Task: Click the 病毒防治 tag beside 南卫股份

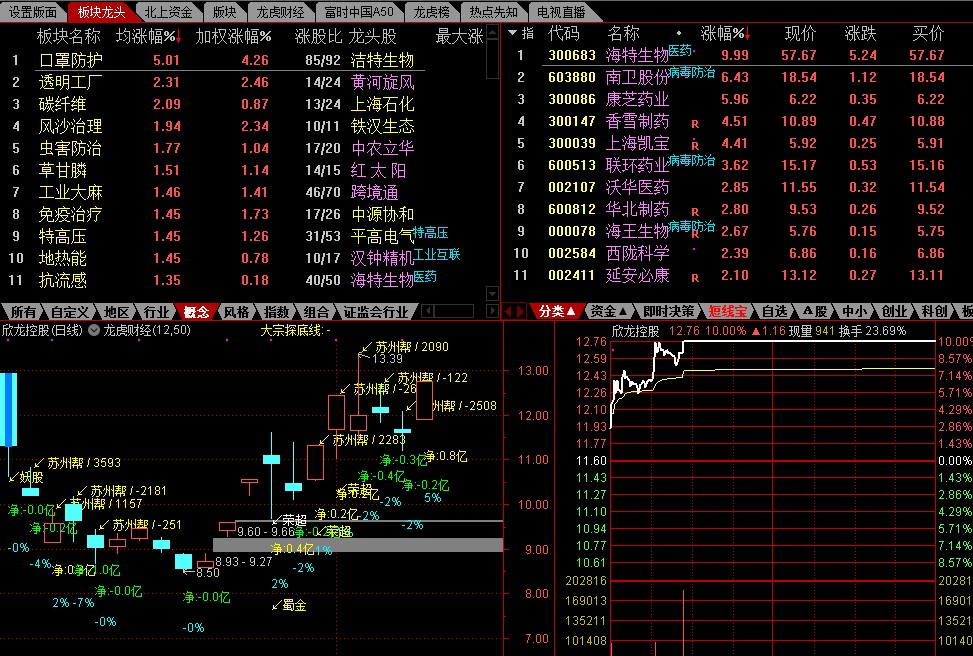Action: [692, 73]
